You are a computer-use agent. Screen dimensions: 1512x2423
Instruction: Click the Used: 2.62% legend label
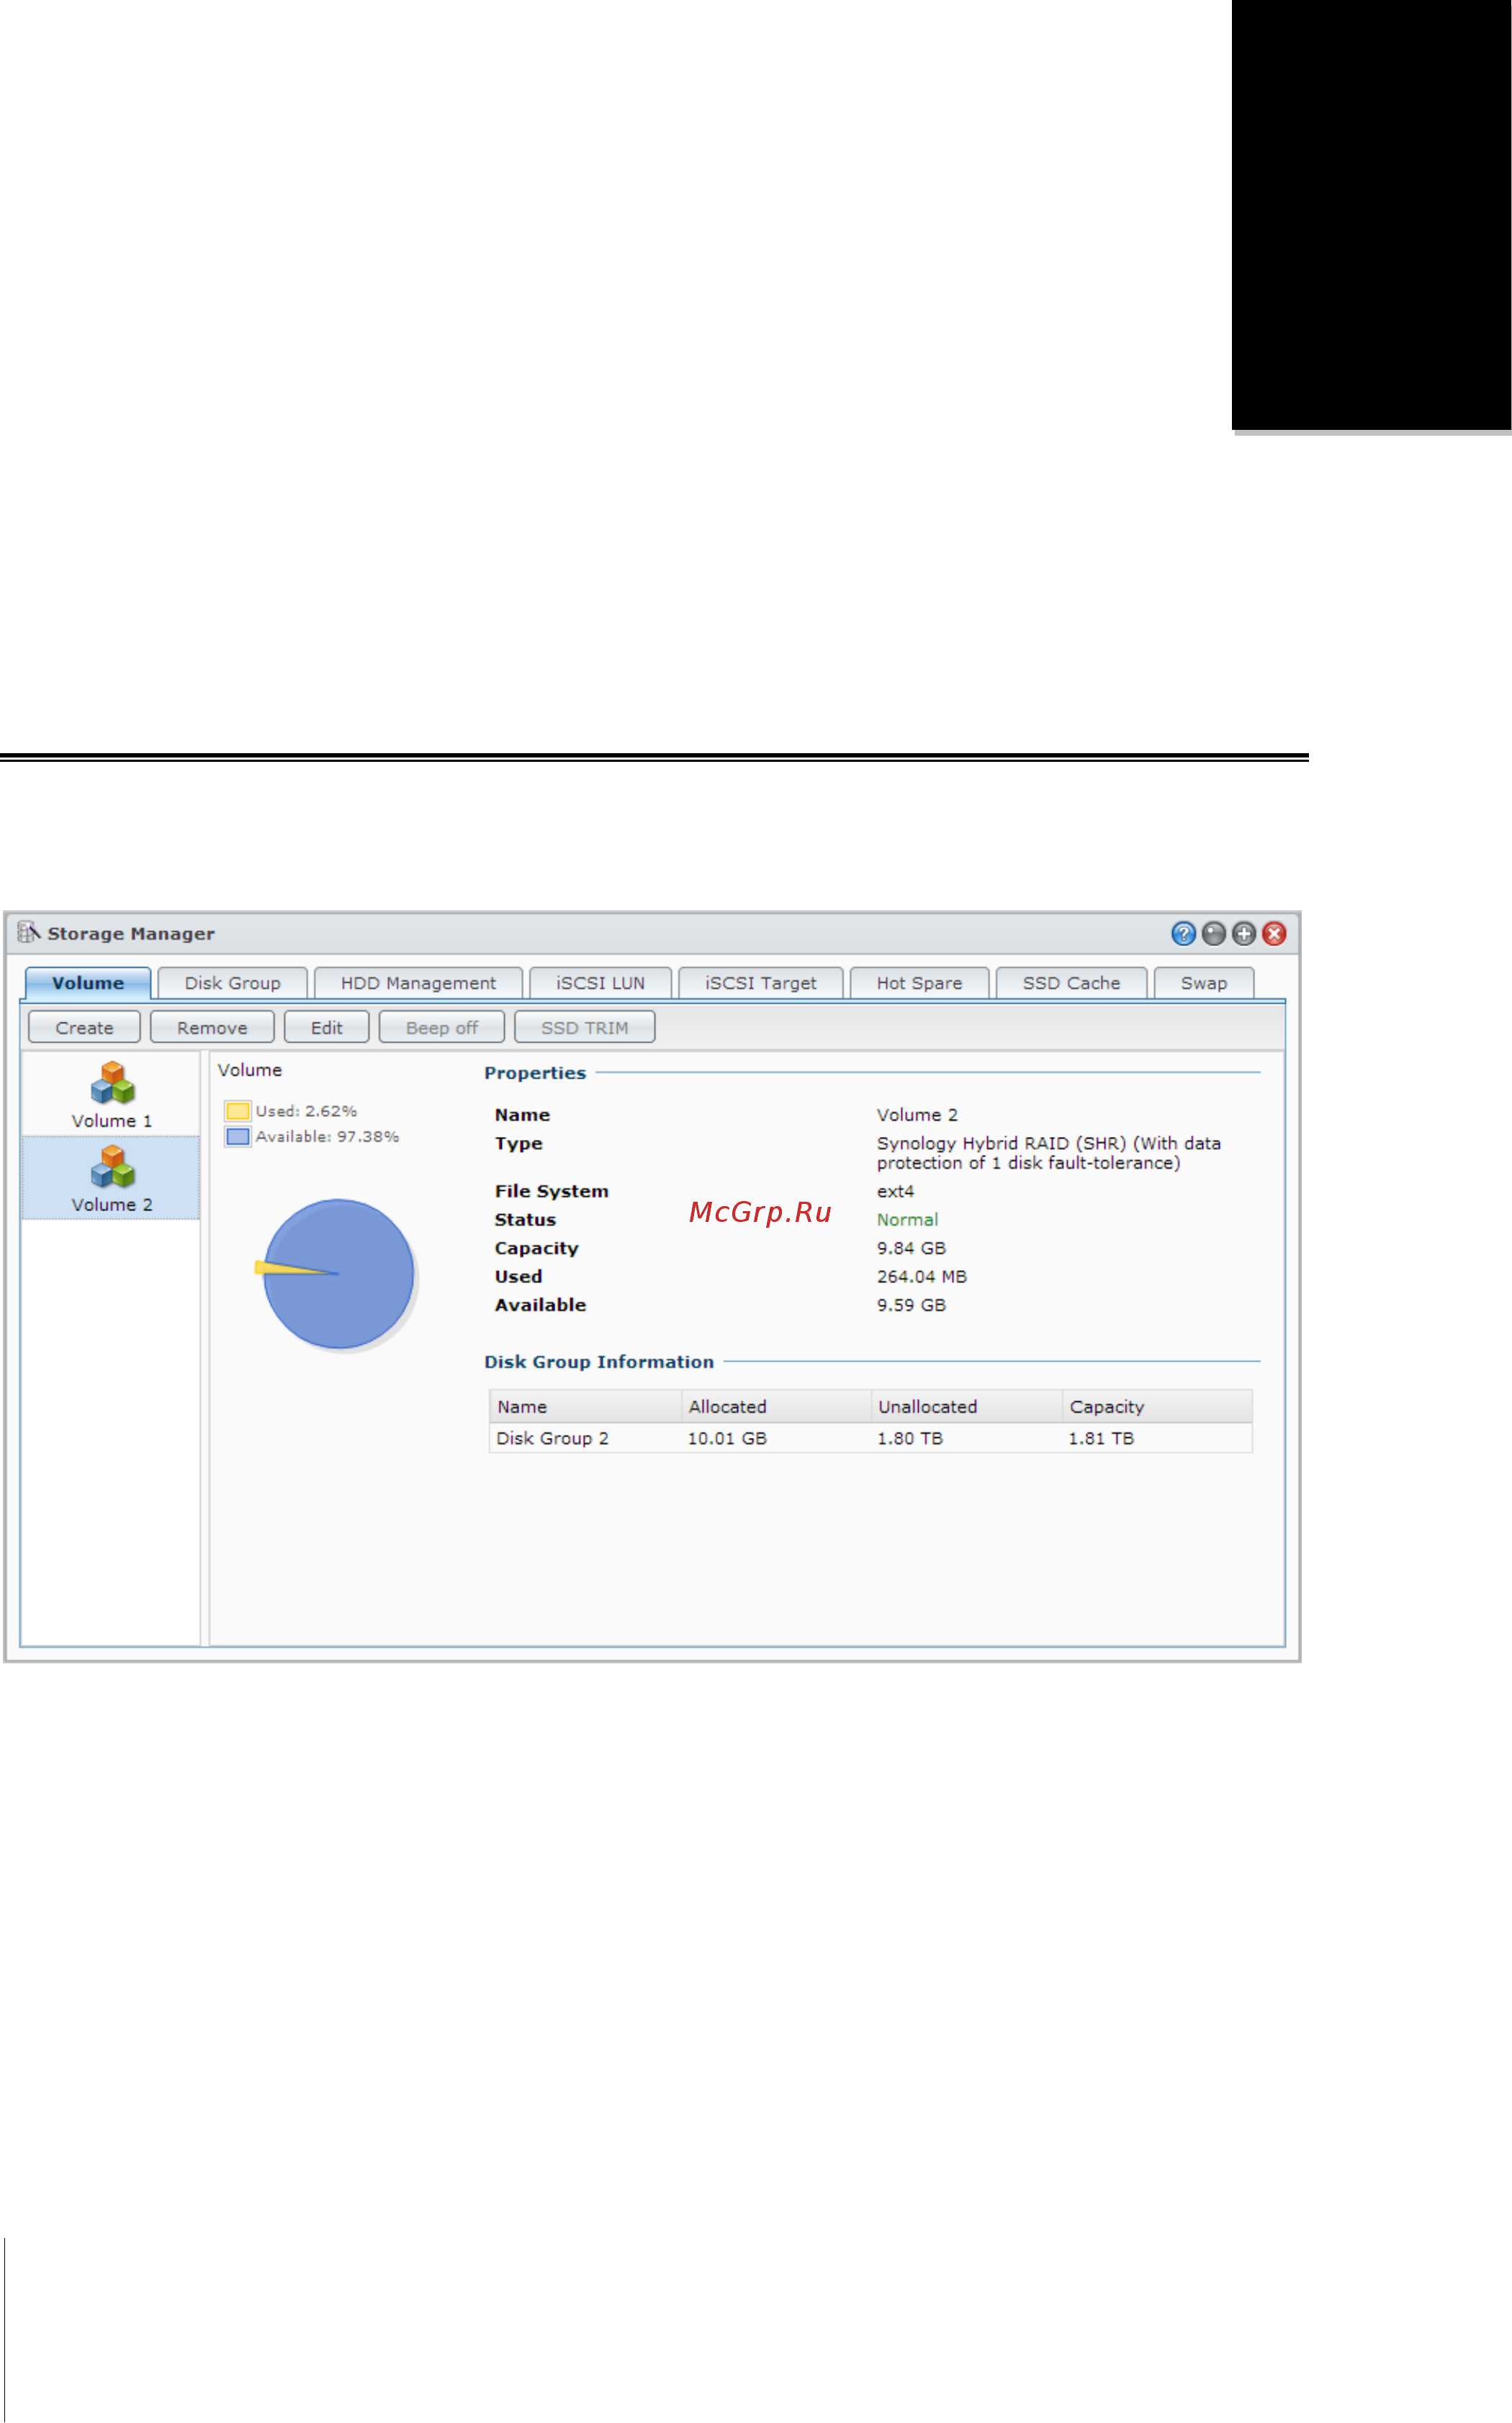click(306, 1111)
